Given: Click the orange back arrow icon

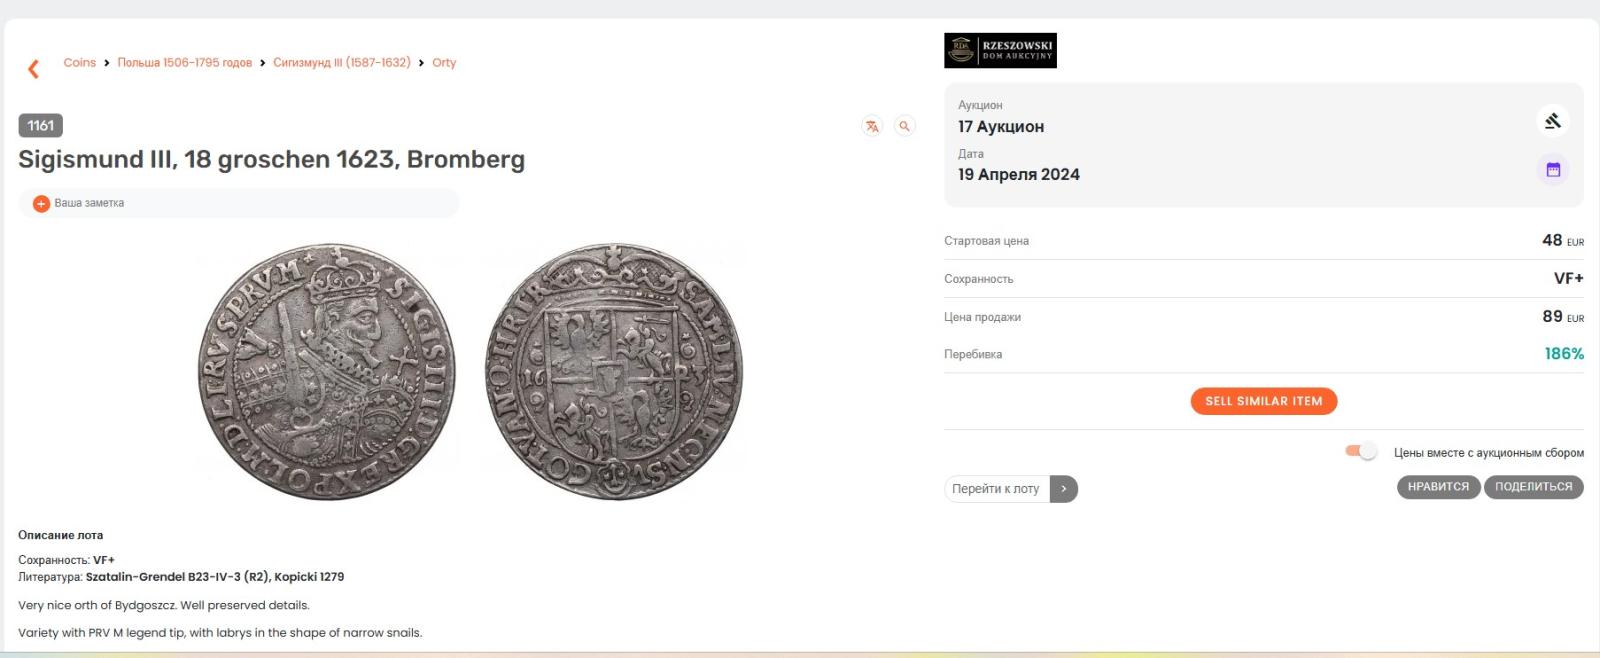Looking at the screenshot, I should 34,68.
